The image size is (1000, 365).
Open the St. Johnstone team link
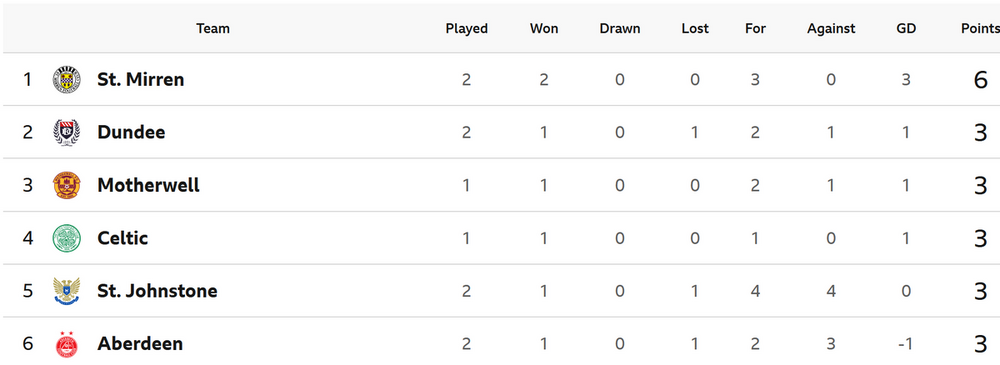click(158, 292)
